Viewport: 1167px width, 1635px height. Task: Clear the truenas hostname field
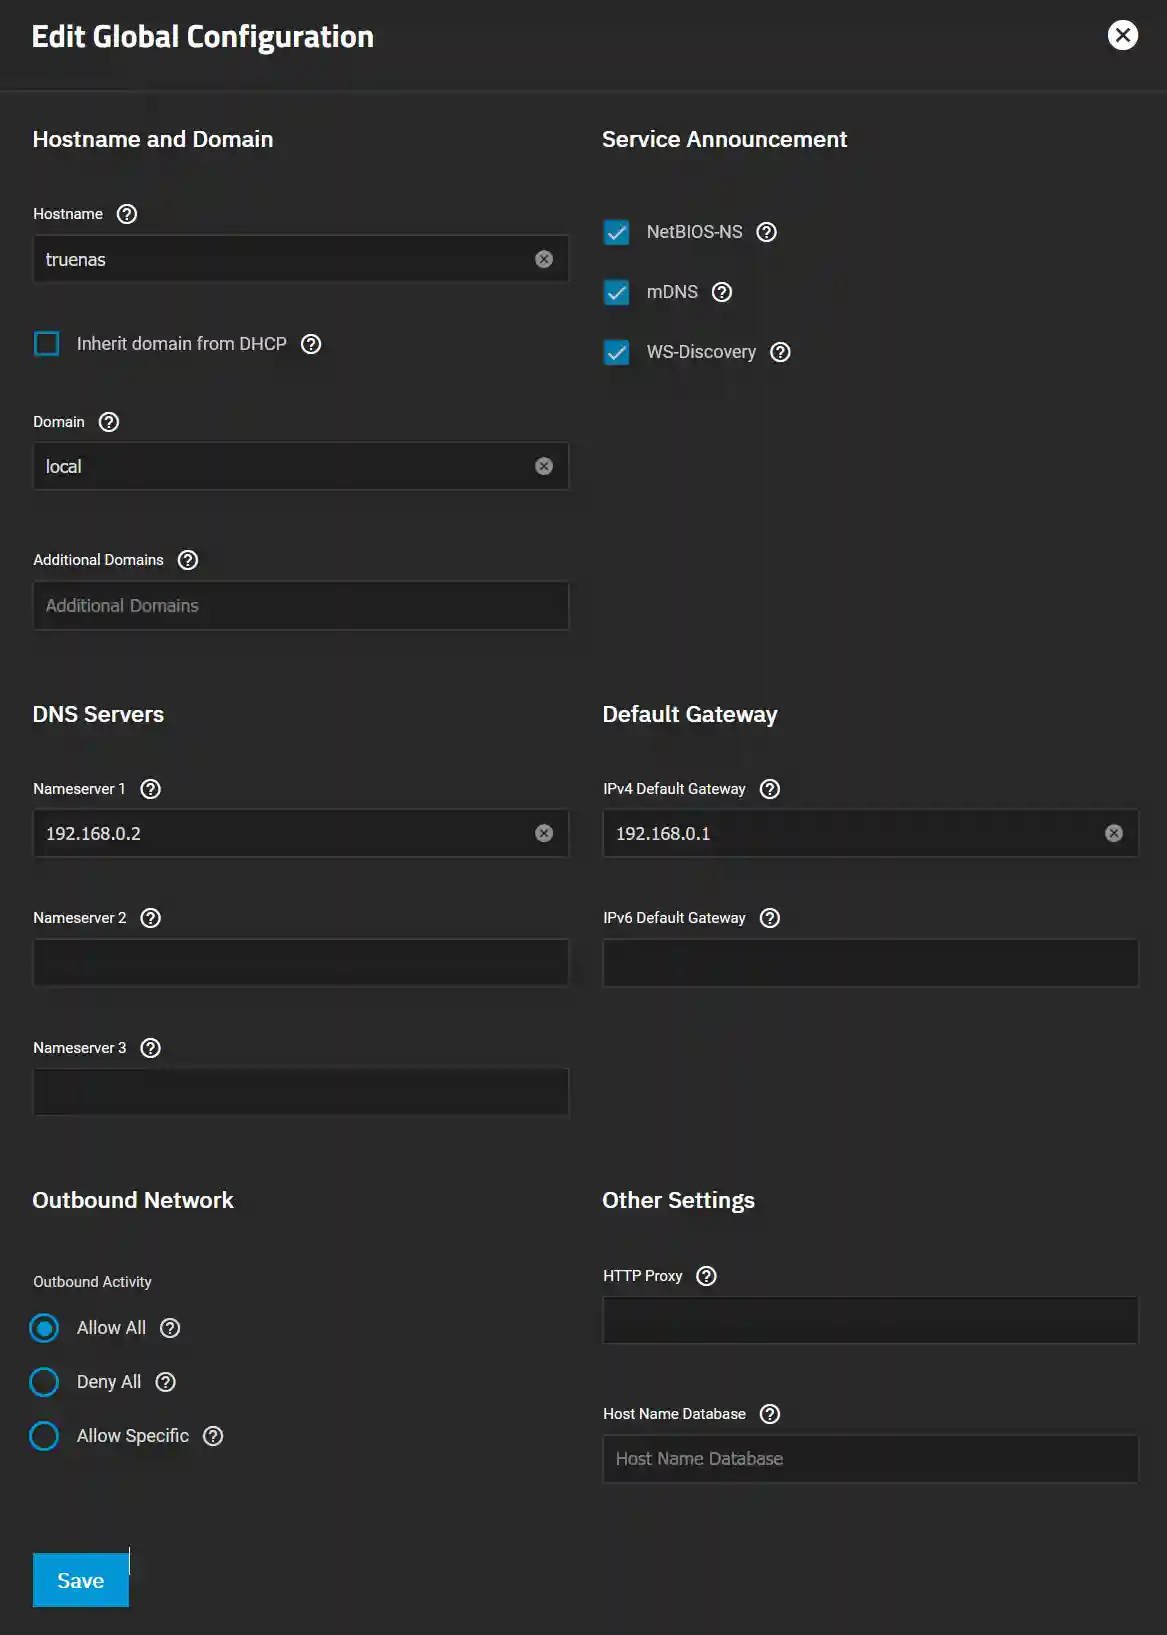[544, 259]
